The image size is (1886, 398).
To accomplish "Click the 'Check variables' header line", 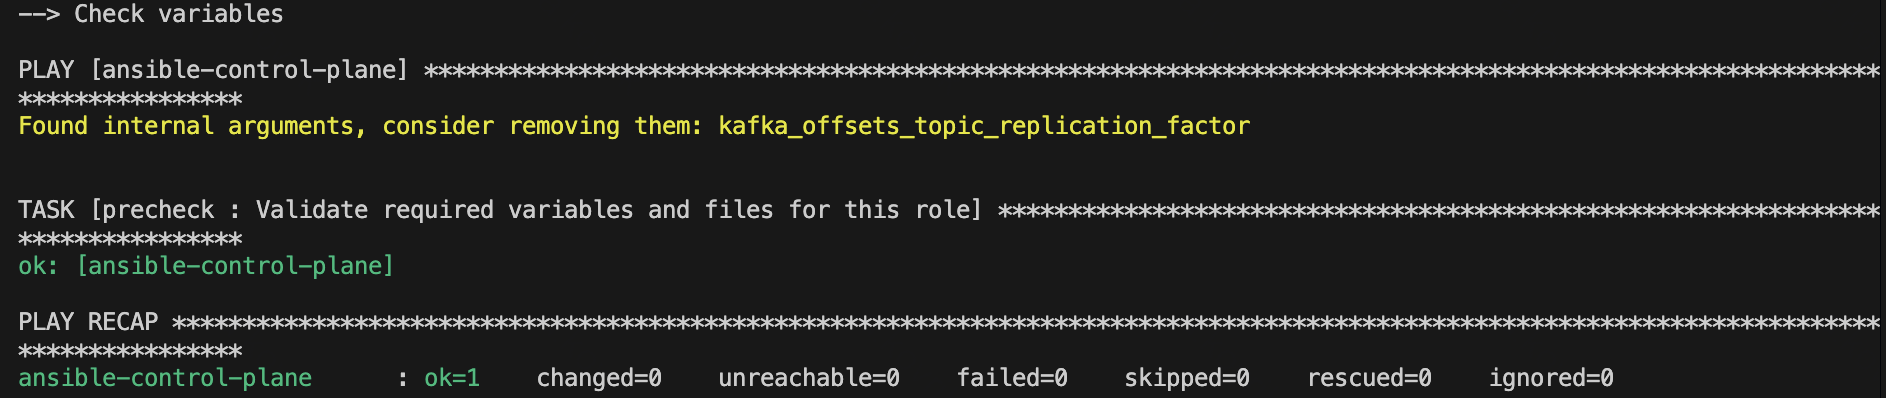I will [x=151, y=14].
